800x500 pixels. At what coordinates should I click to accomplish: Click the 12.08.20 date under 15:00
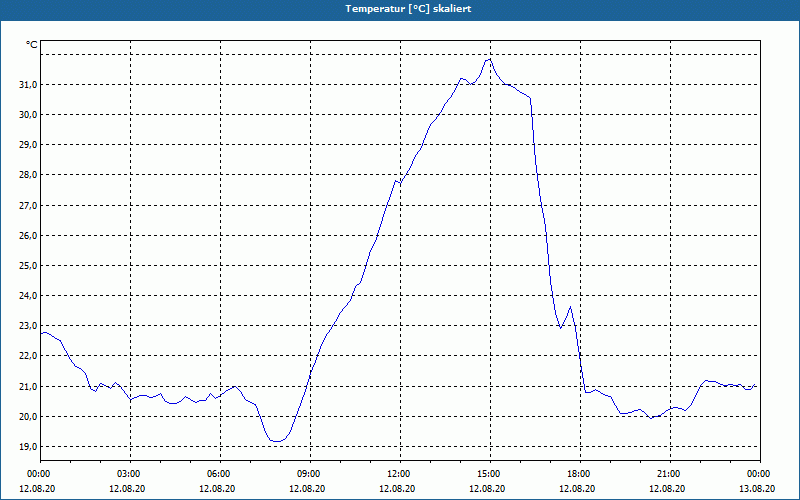tap(487, 488)
